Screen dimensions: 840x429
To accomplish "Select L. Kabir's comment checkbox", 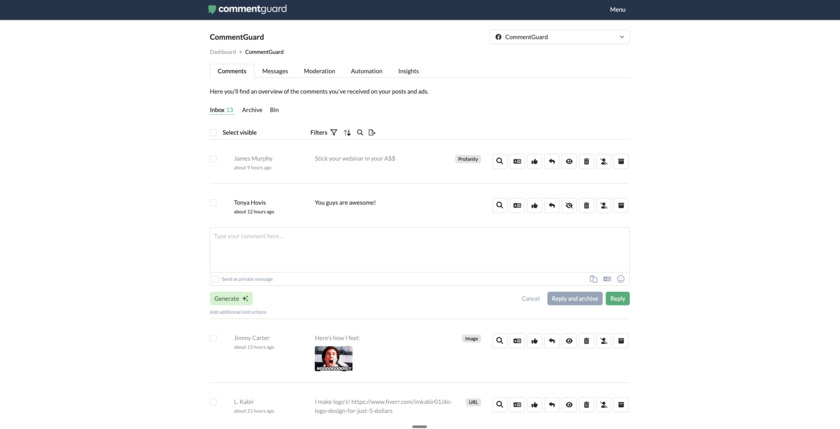I will click(213, 402).
